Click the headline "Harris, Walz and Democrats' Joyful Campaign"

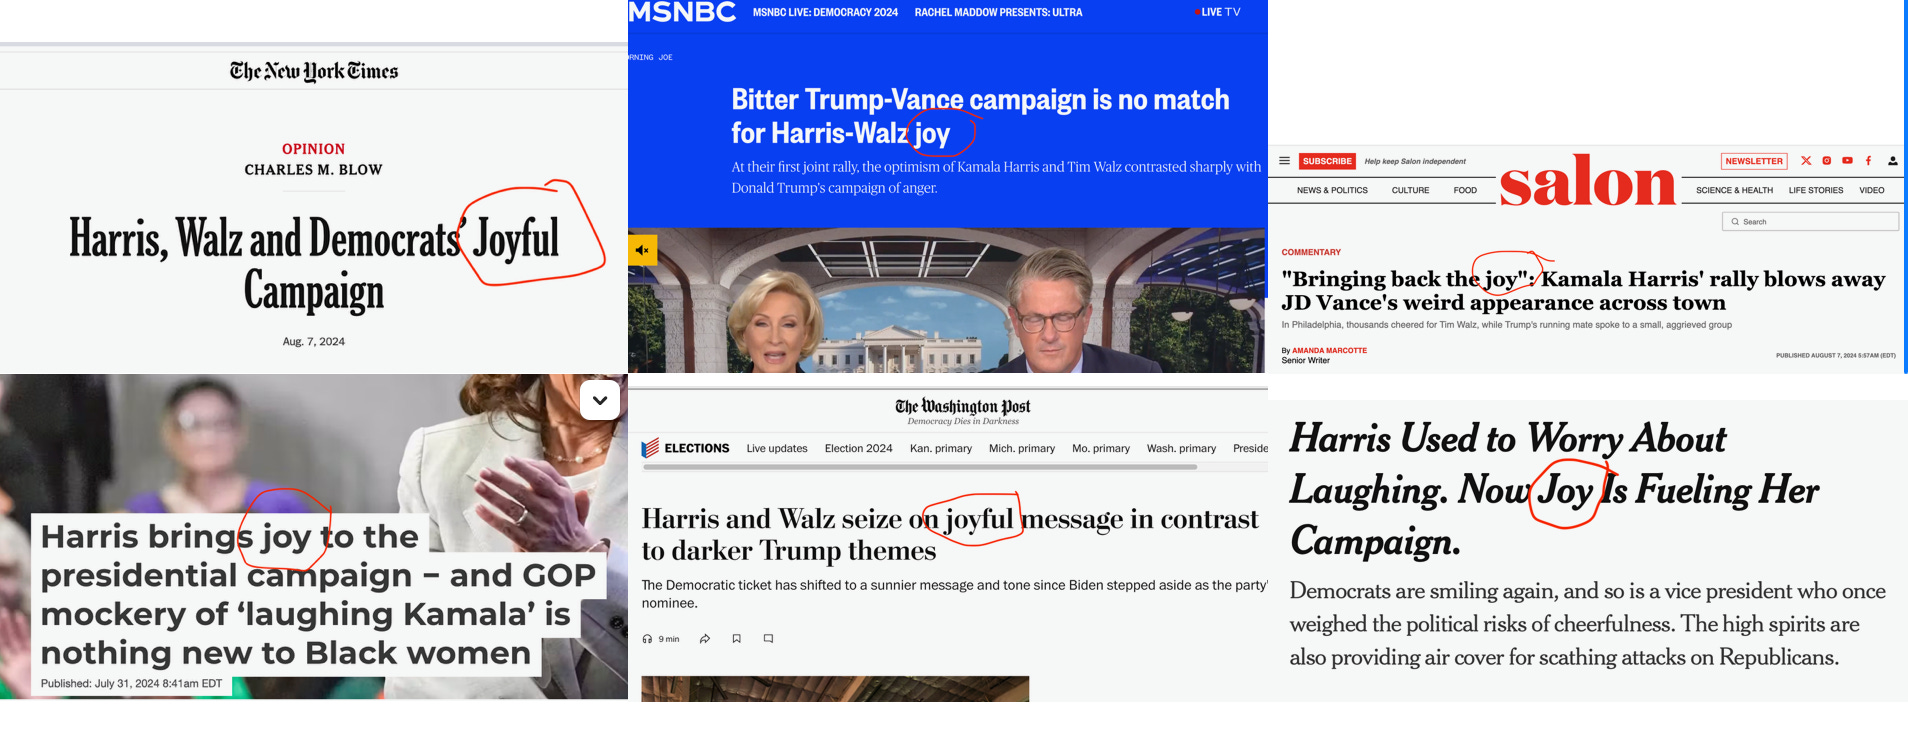point(314,264)
